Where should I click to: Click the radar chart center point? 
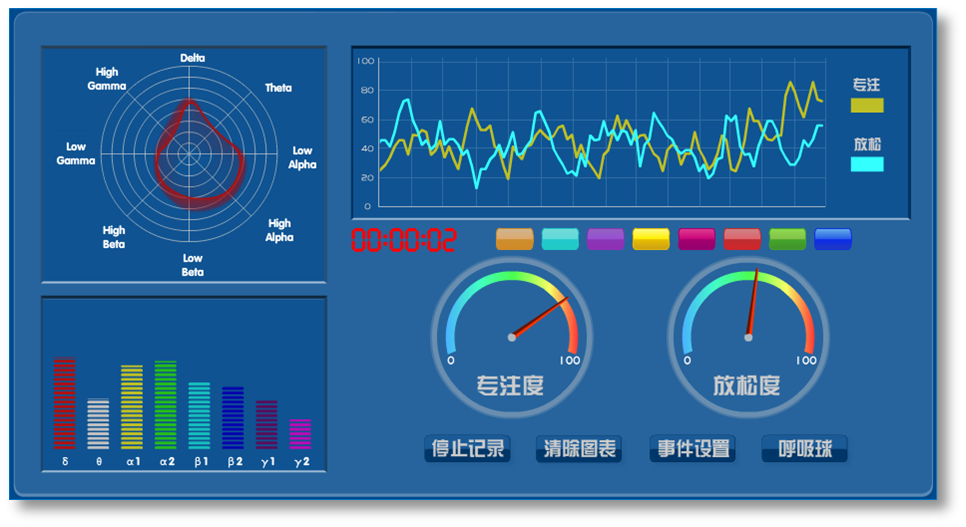click(189, 153)
